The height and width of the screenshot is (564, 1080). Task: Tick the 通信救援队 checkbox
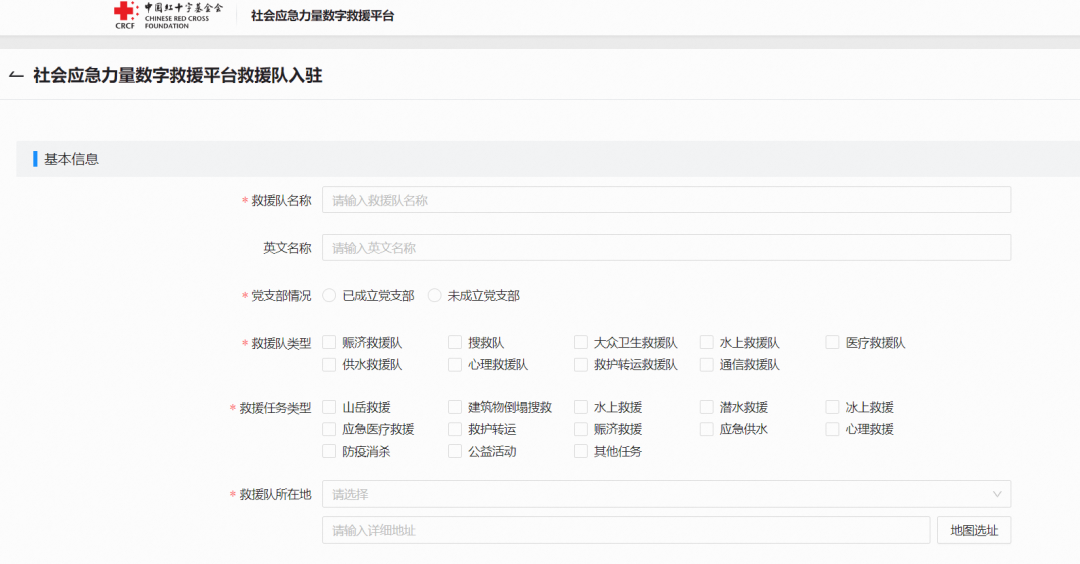707,365
